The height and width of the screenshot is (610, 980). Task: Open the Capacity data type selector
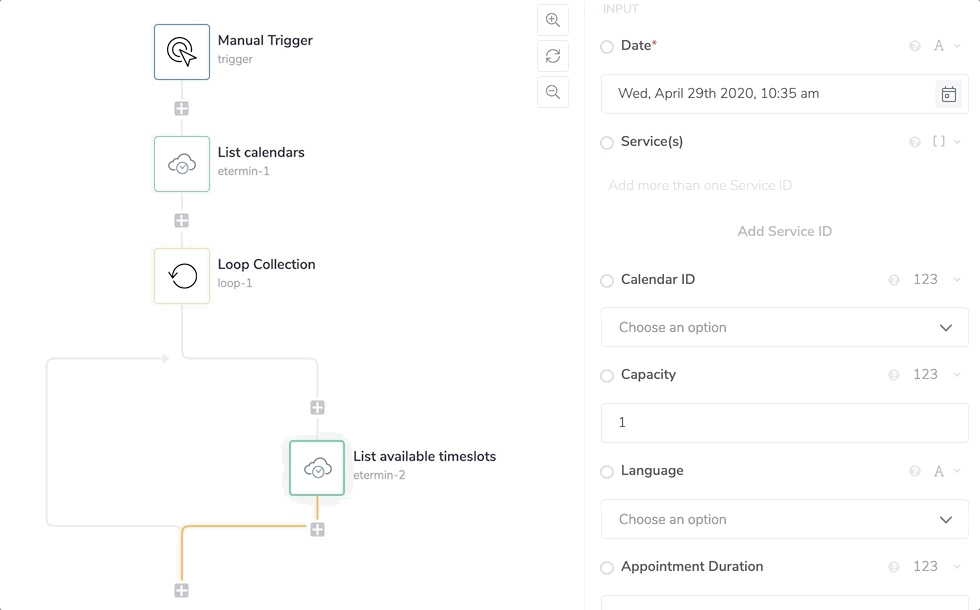tap(933, 375)
